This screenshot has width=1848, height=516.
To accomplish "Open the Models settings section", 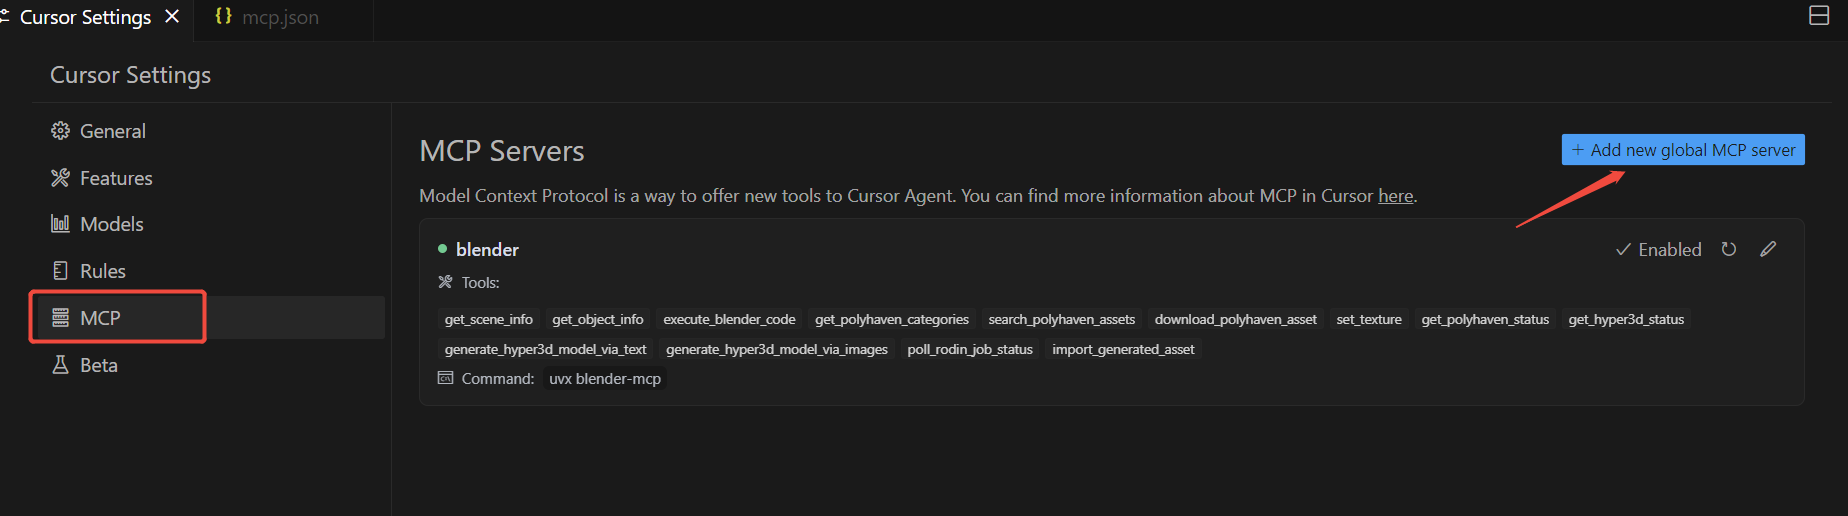I will pos(97,224).
